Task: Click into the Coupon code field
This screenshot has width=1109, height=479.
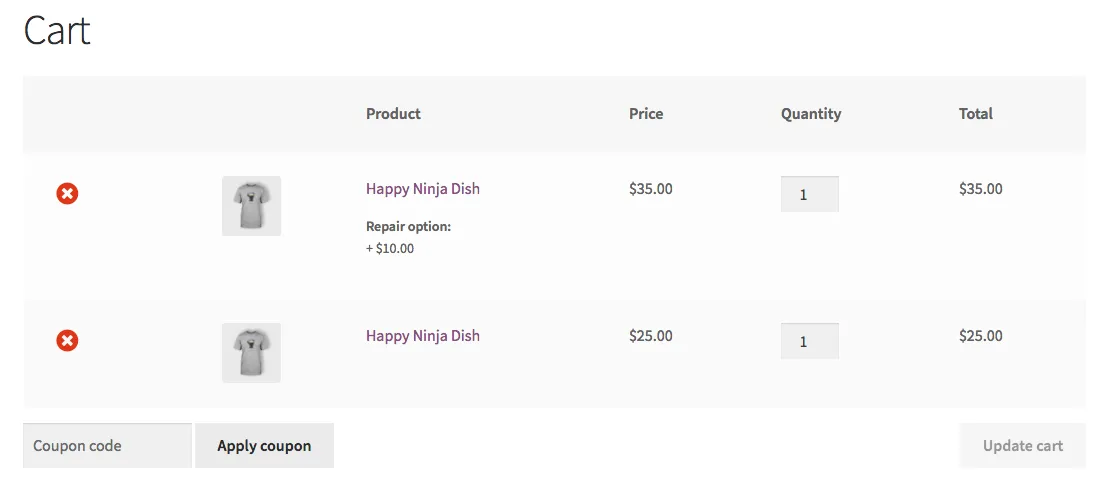Action: coord(107,446)
